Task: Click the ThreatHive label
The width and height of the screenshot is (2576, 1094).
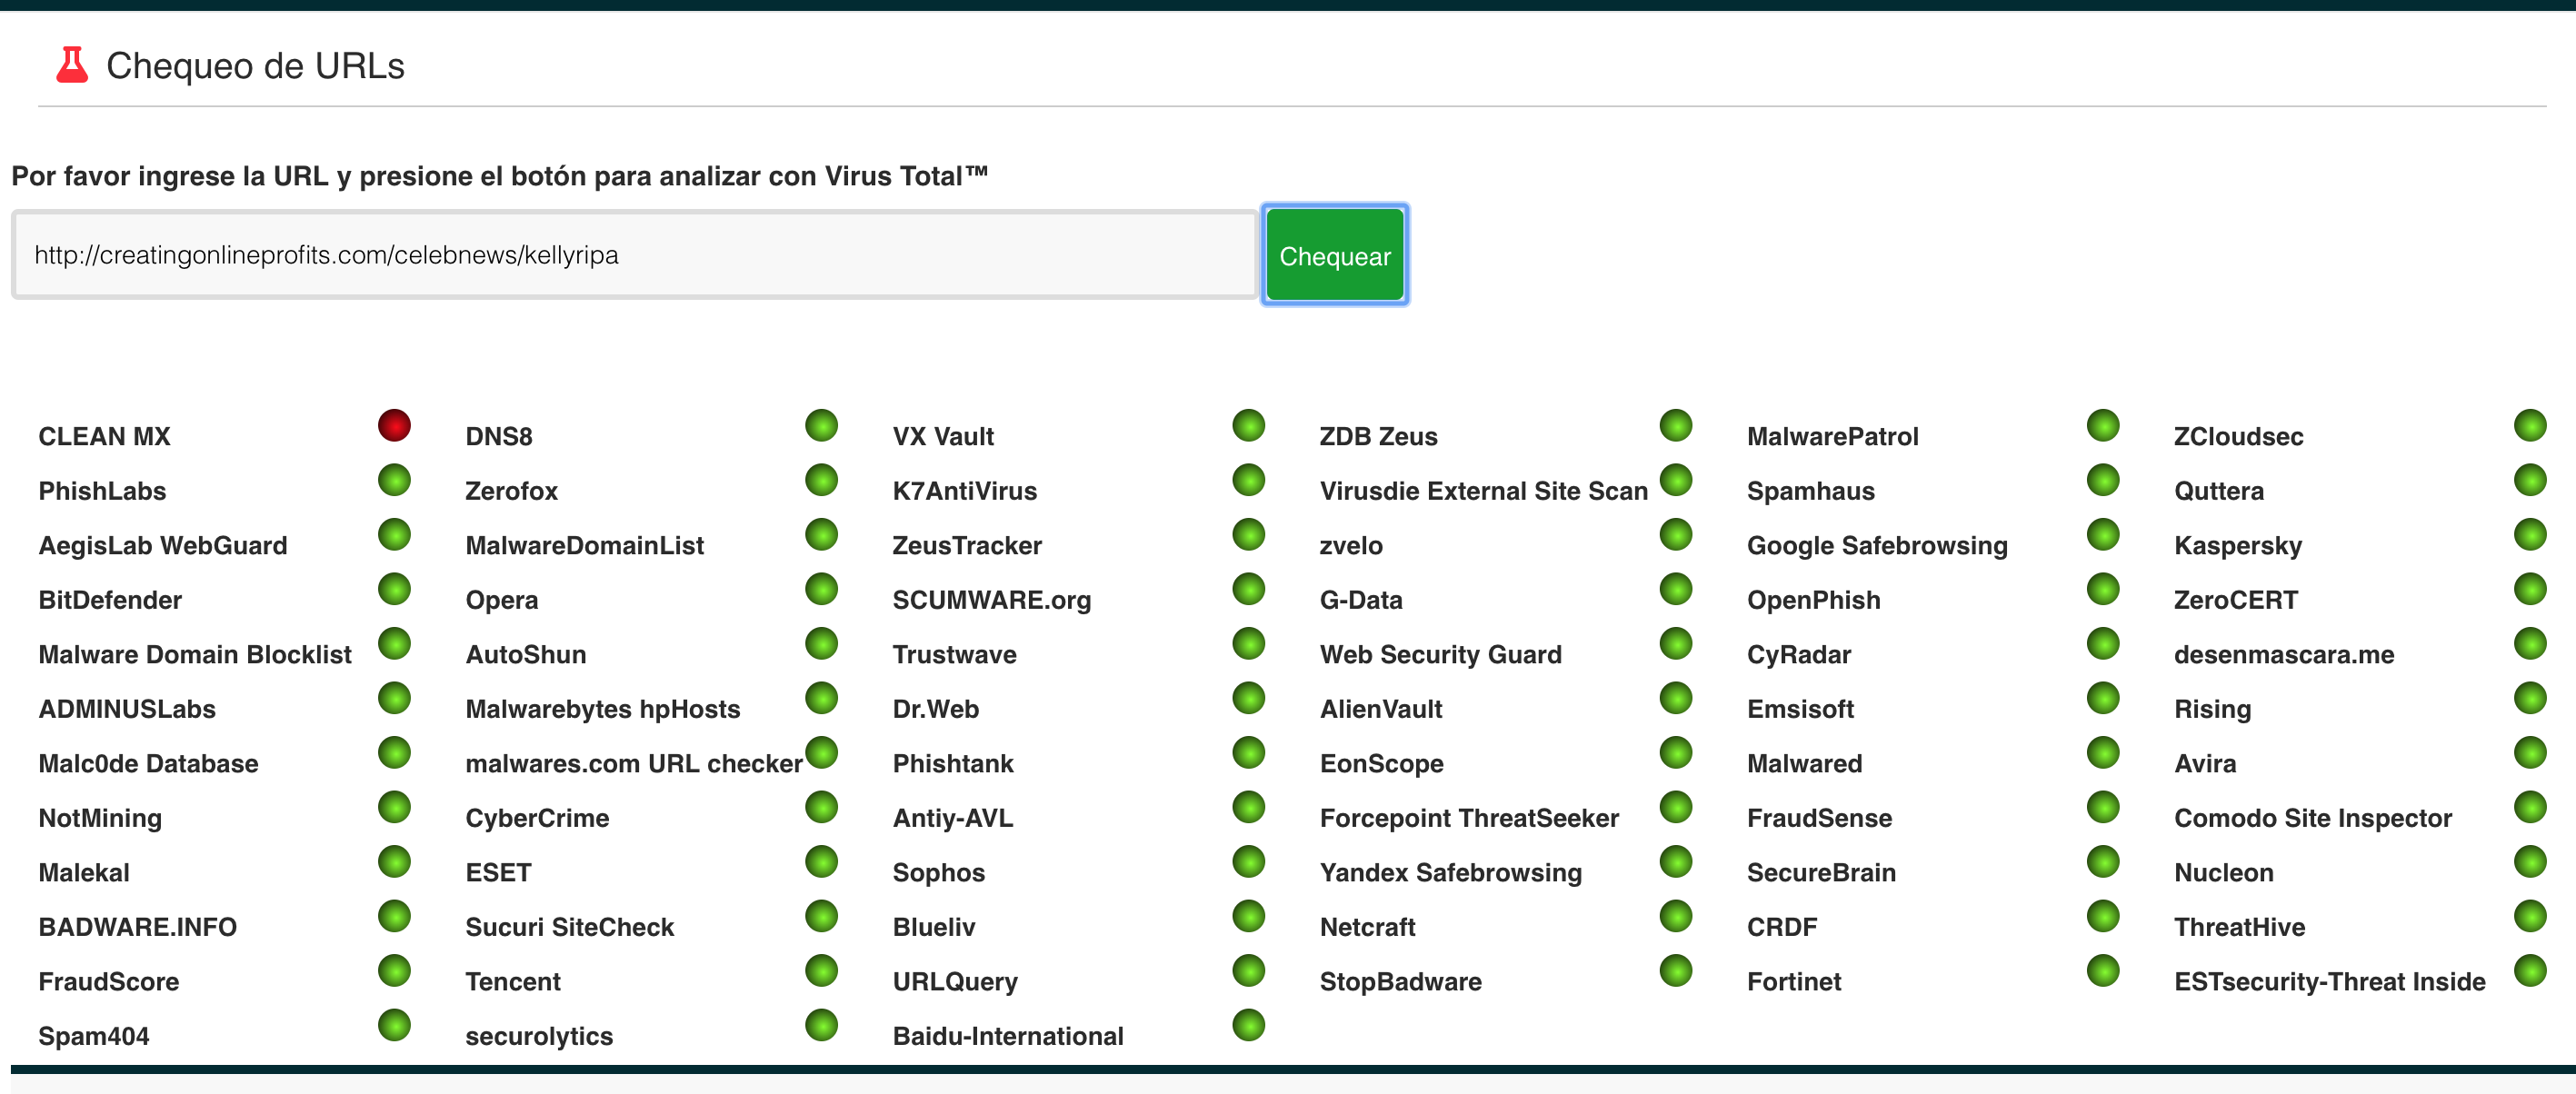Action: (x=2239, y=927)
